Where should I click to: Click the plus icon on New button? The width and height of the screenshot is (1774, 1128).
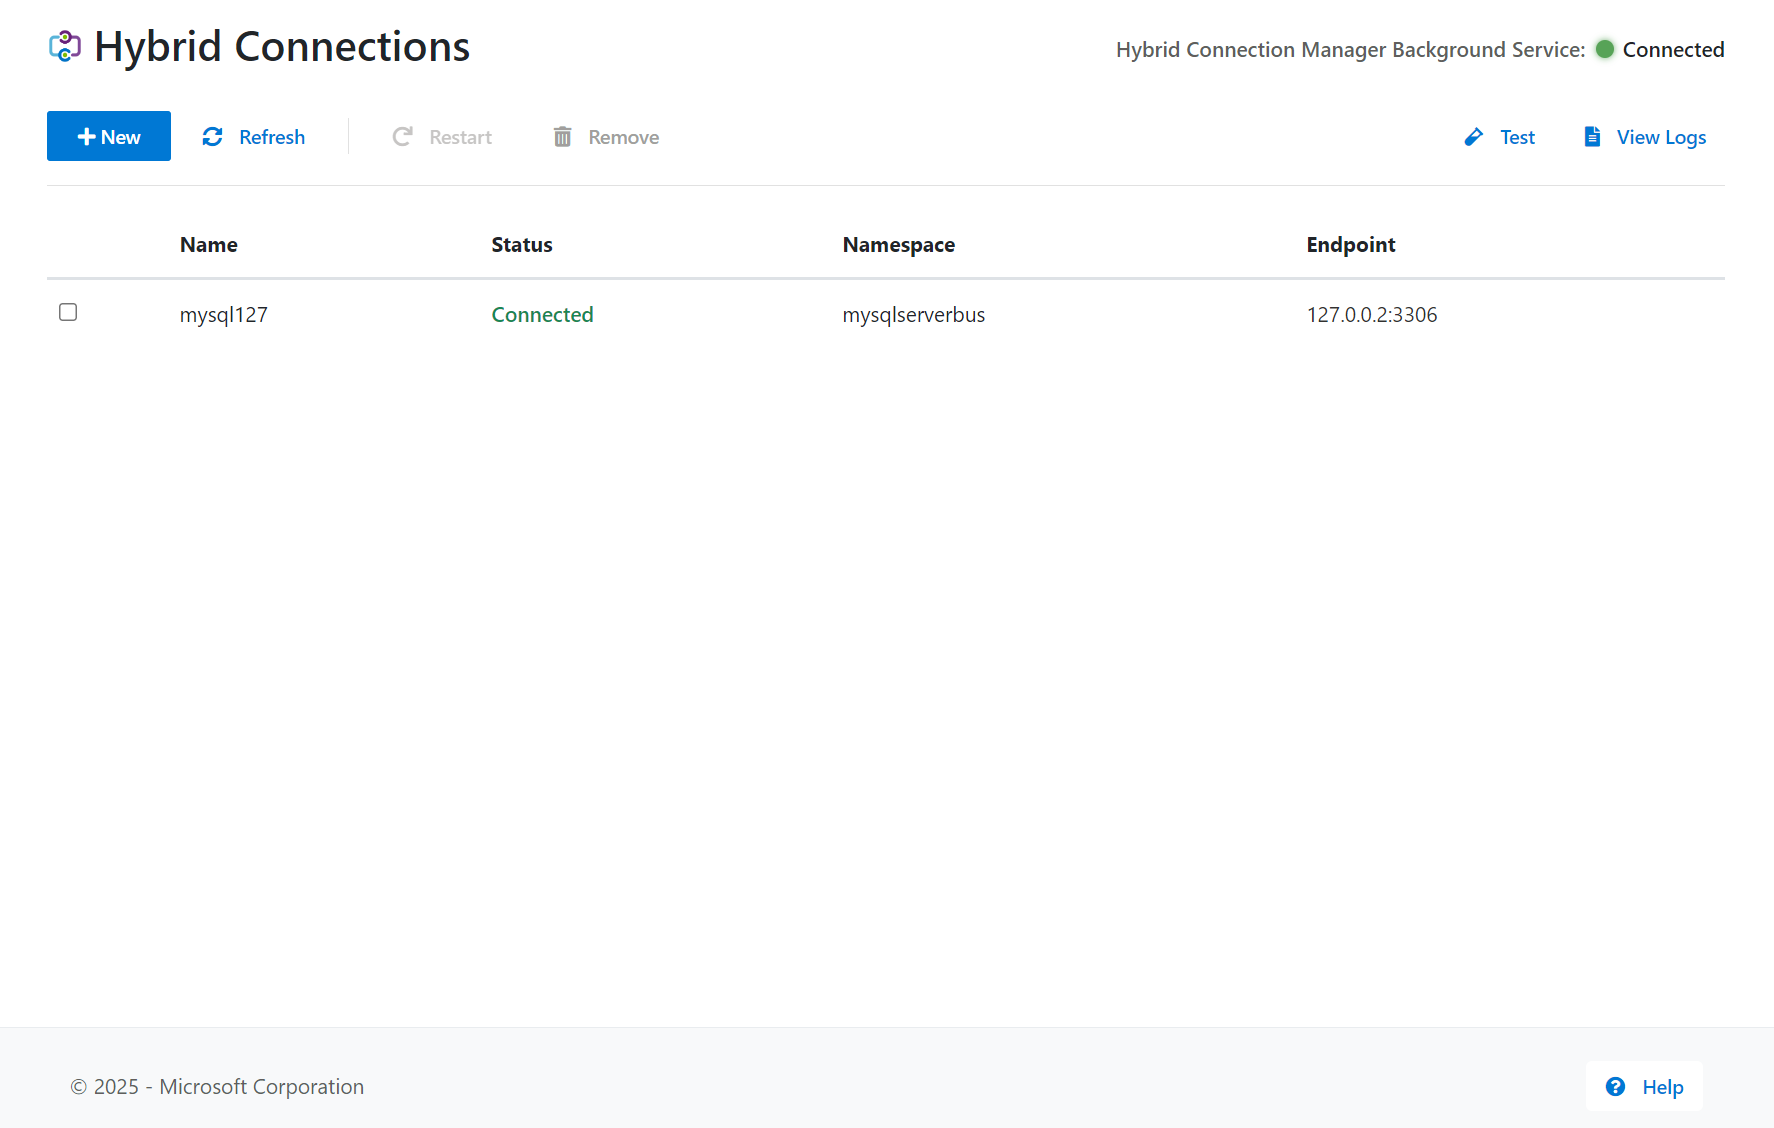[87, 137]
